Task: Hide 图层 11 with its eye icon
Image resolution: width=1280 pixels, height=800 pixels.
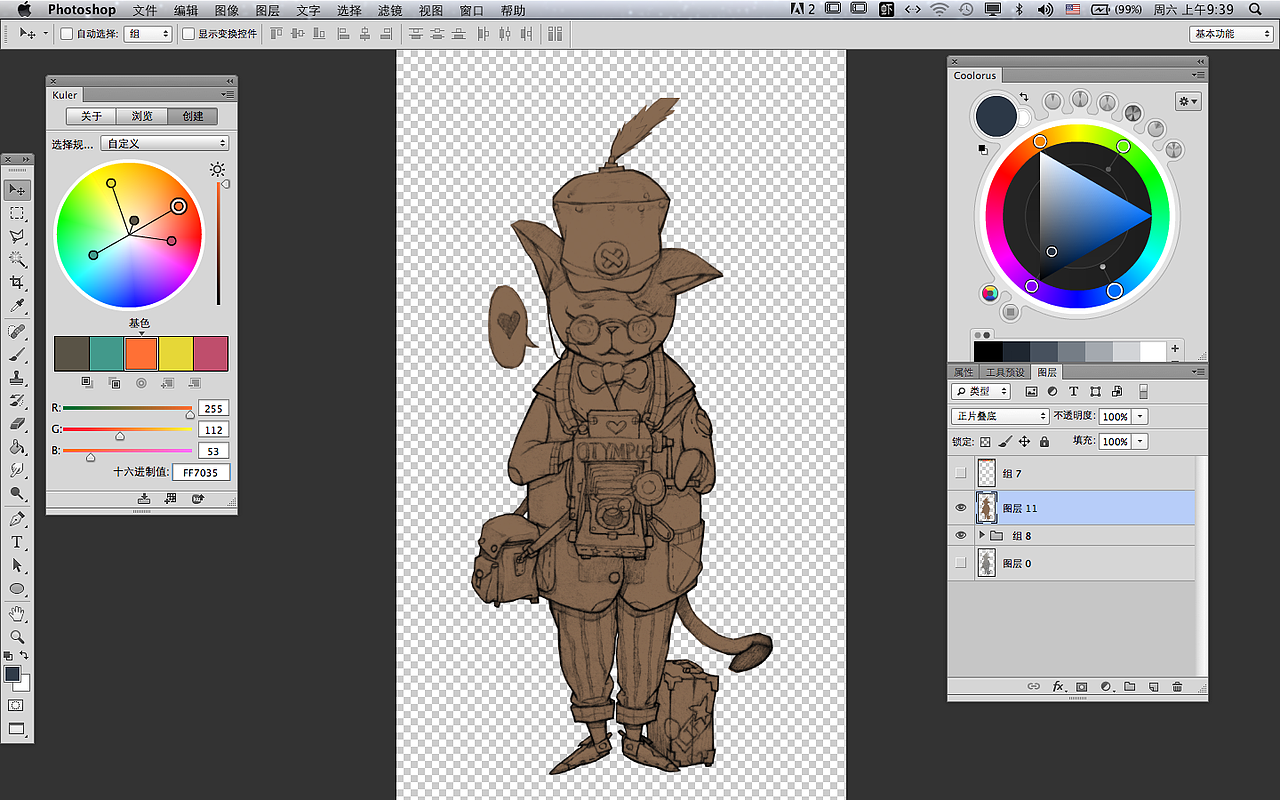Action: point(961,508)
